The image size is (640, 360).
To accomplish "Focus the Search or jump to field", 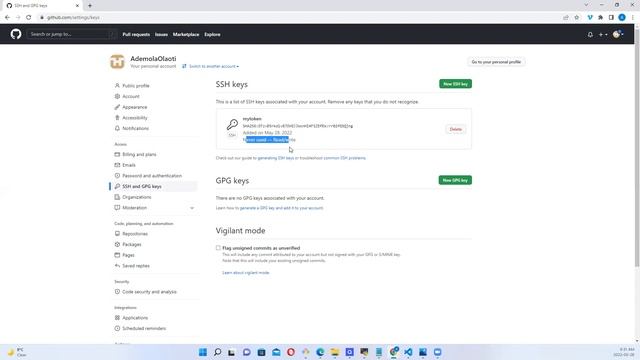I will click(x=71, y=34).
